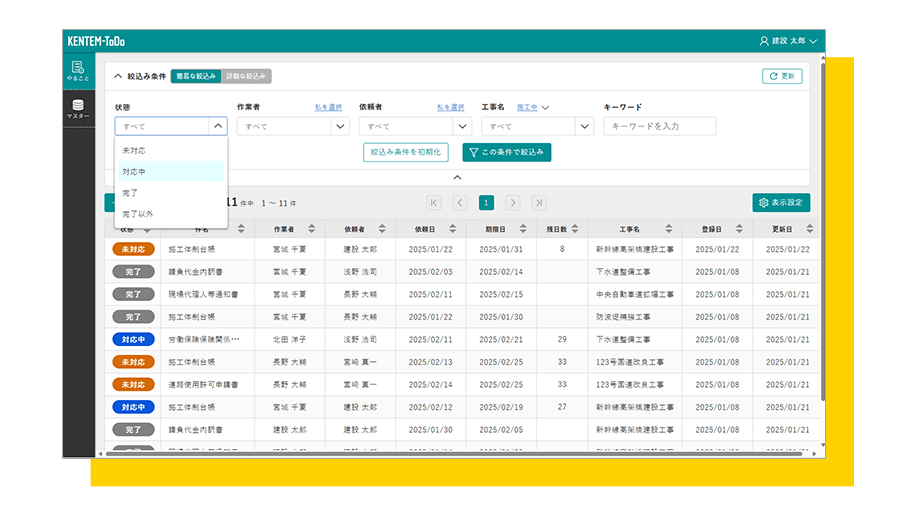Click 中央自動車道拡幅工事 cell
The height and width of the screenshot is (515, 916).
click(635, 294)
